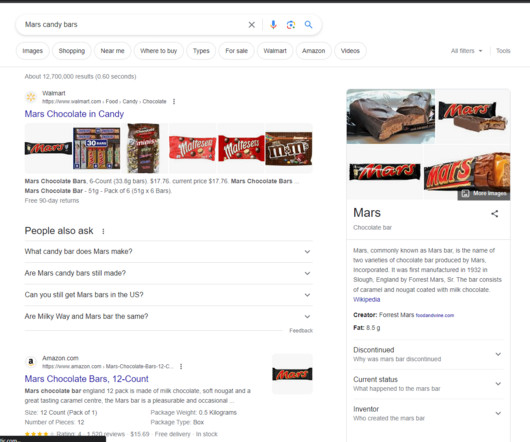Image resolution: width=530 pixels, height=442 pixels.
Task: Open the top-right Mars wrapper with bar image
Action: coord(473,116)
